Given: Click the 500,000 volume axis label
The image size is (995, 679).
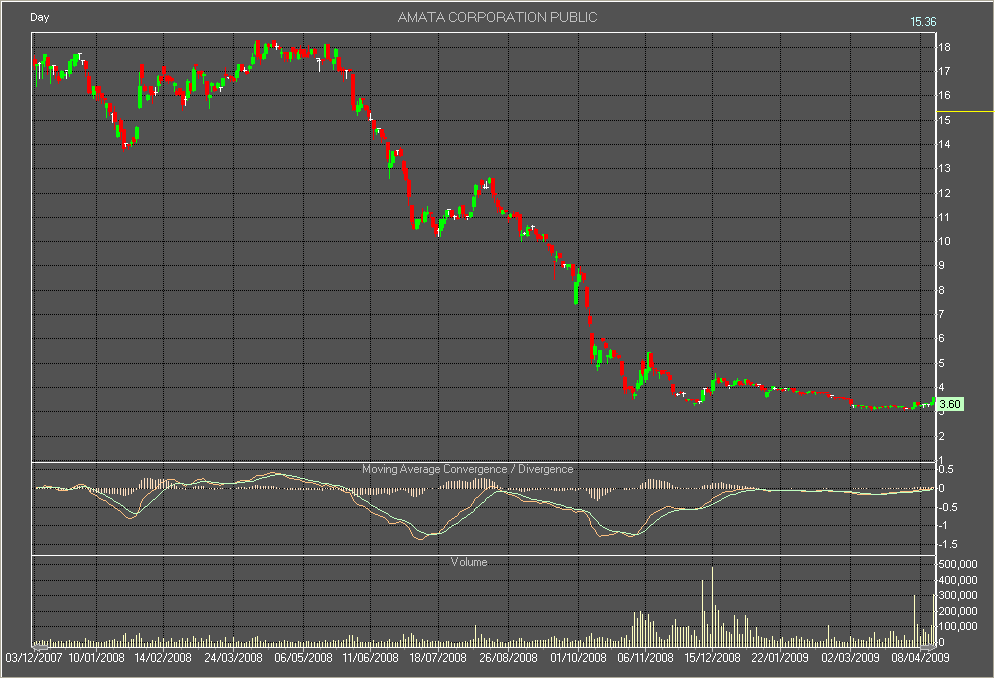Looking at the screenshot, I should tap(958, 564).
